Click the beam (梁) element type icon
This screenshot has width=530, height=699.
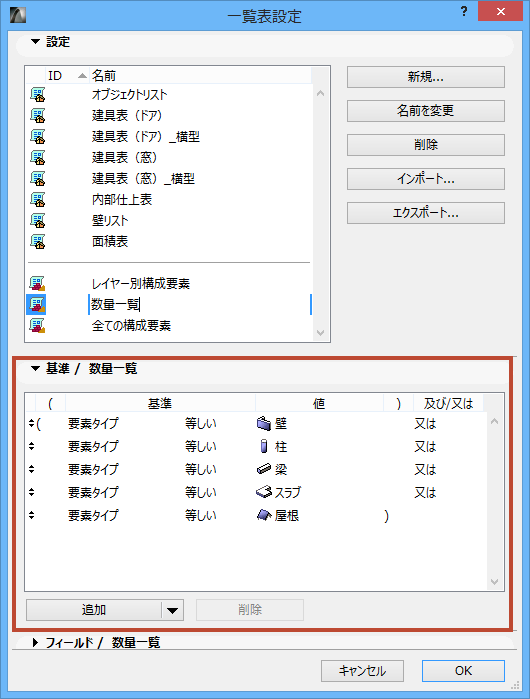tap(264, 469)
